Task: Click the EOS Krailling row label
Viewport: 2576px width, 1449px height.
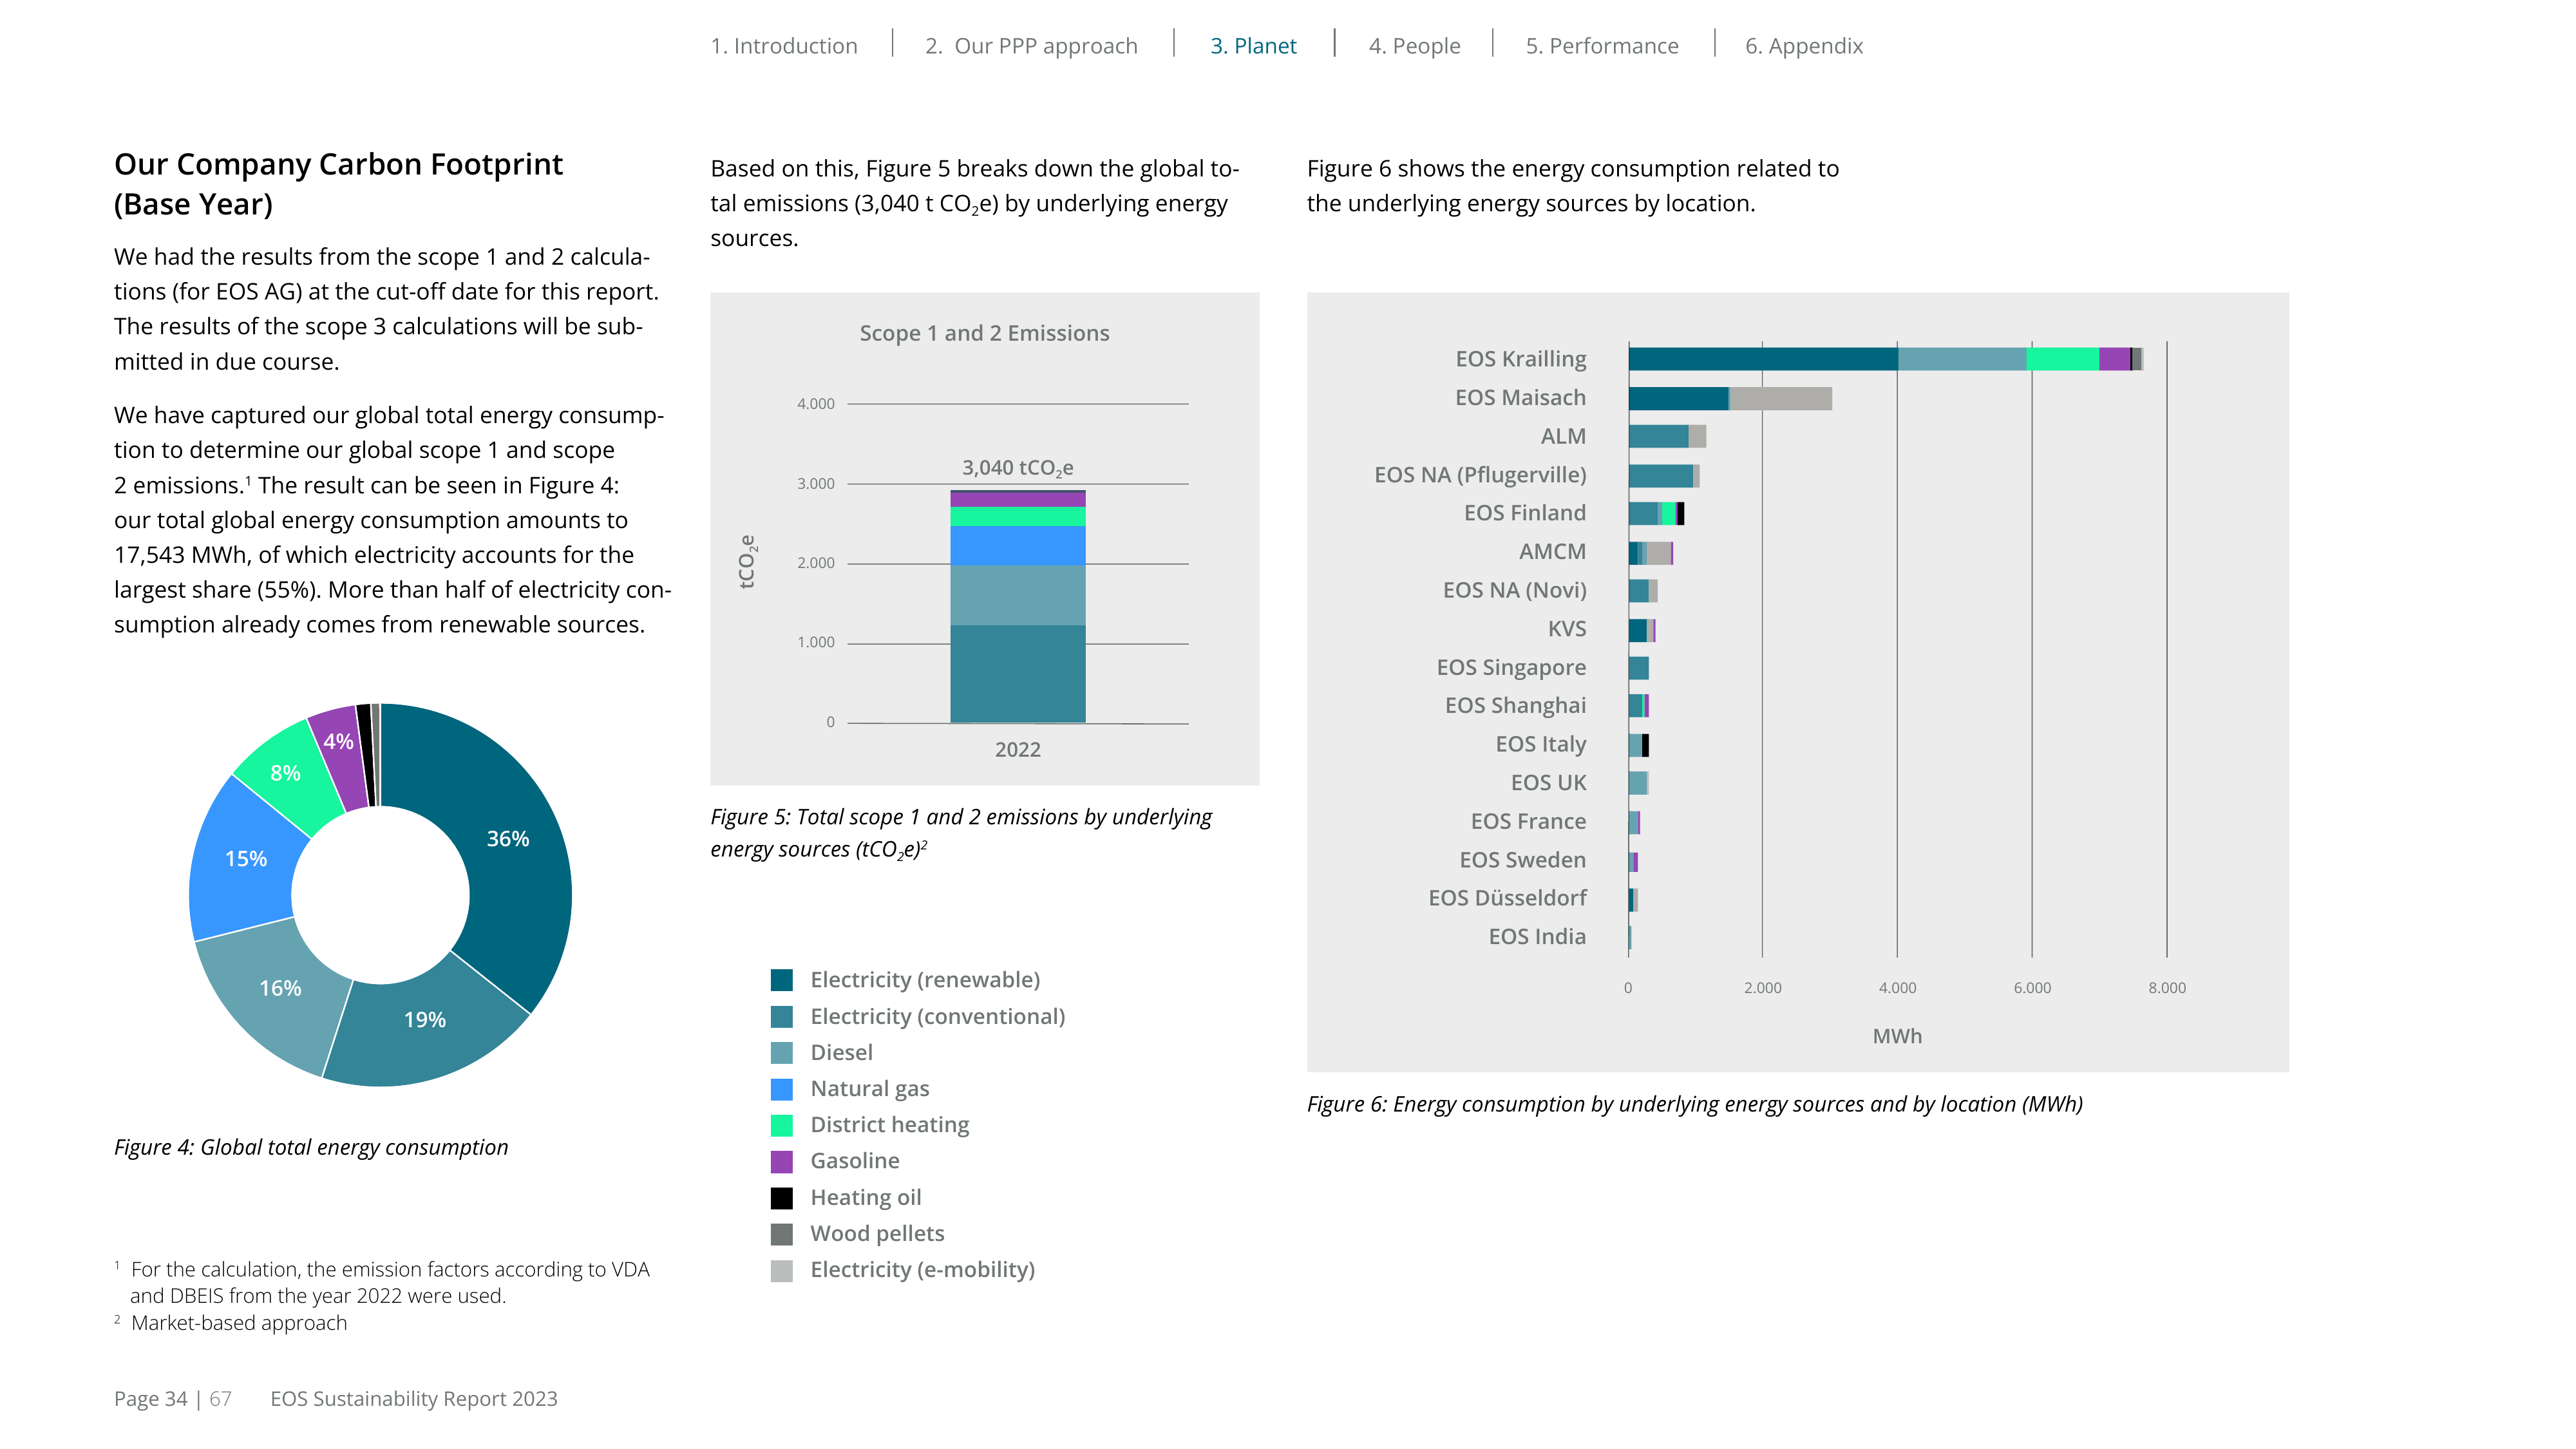Action: 1521,359
